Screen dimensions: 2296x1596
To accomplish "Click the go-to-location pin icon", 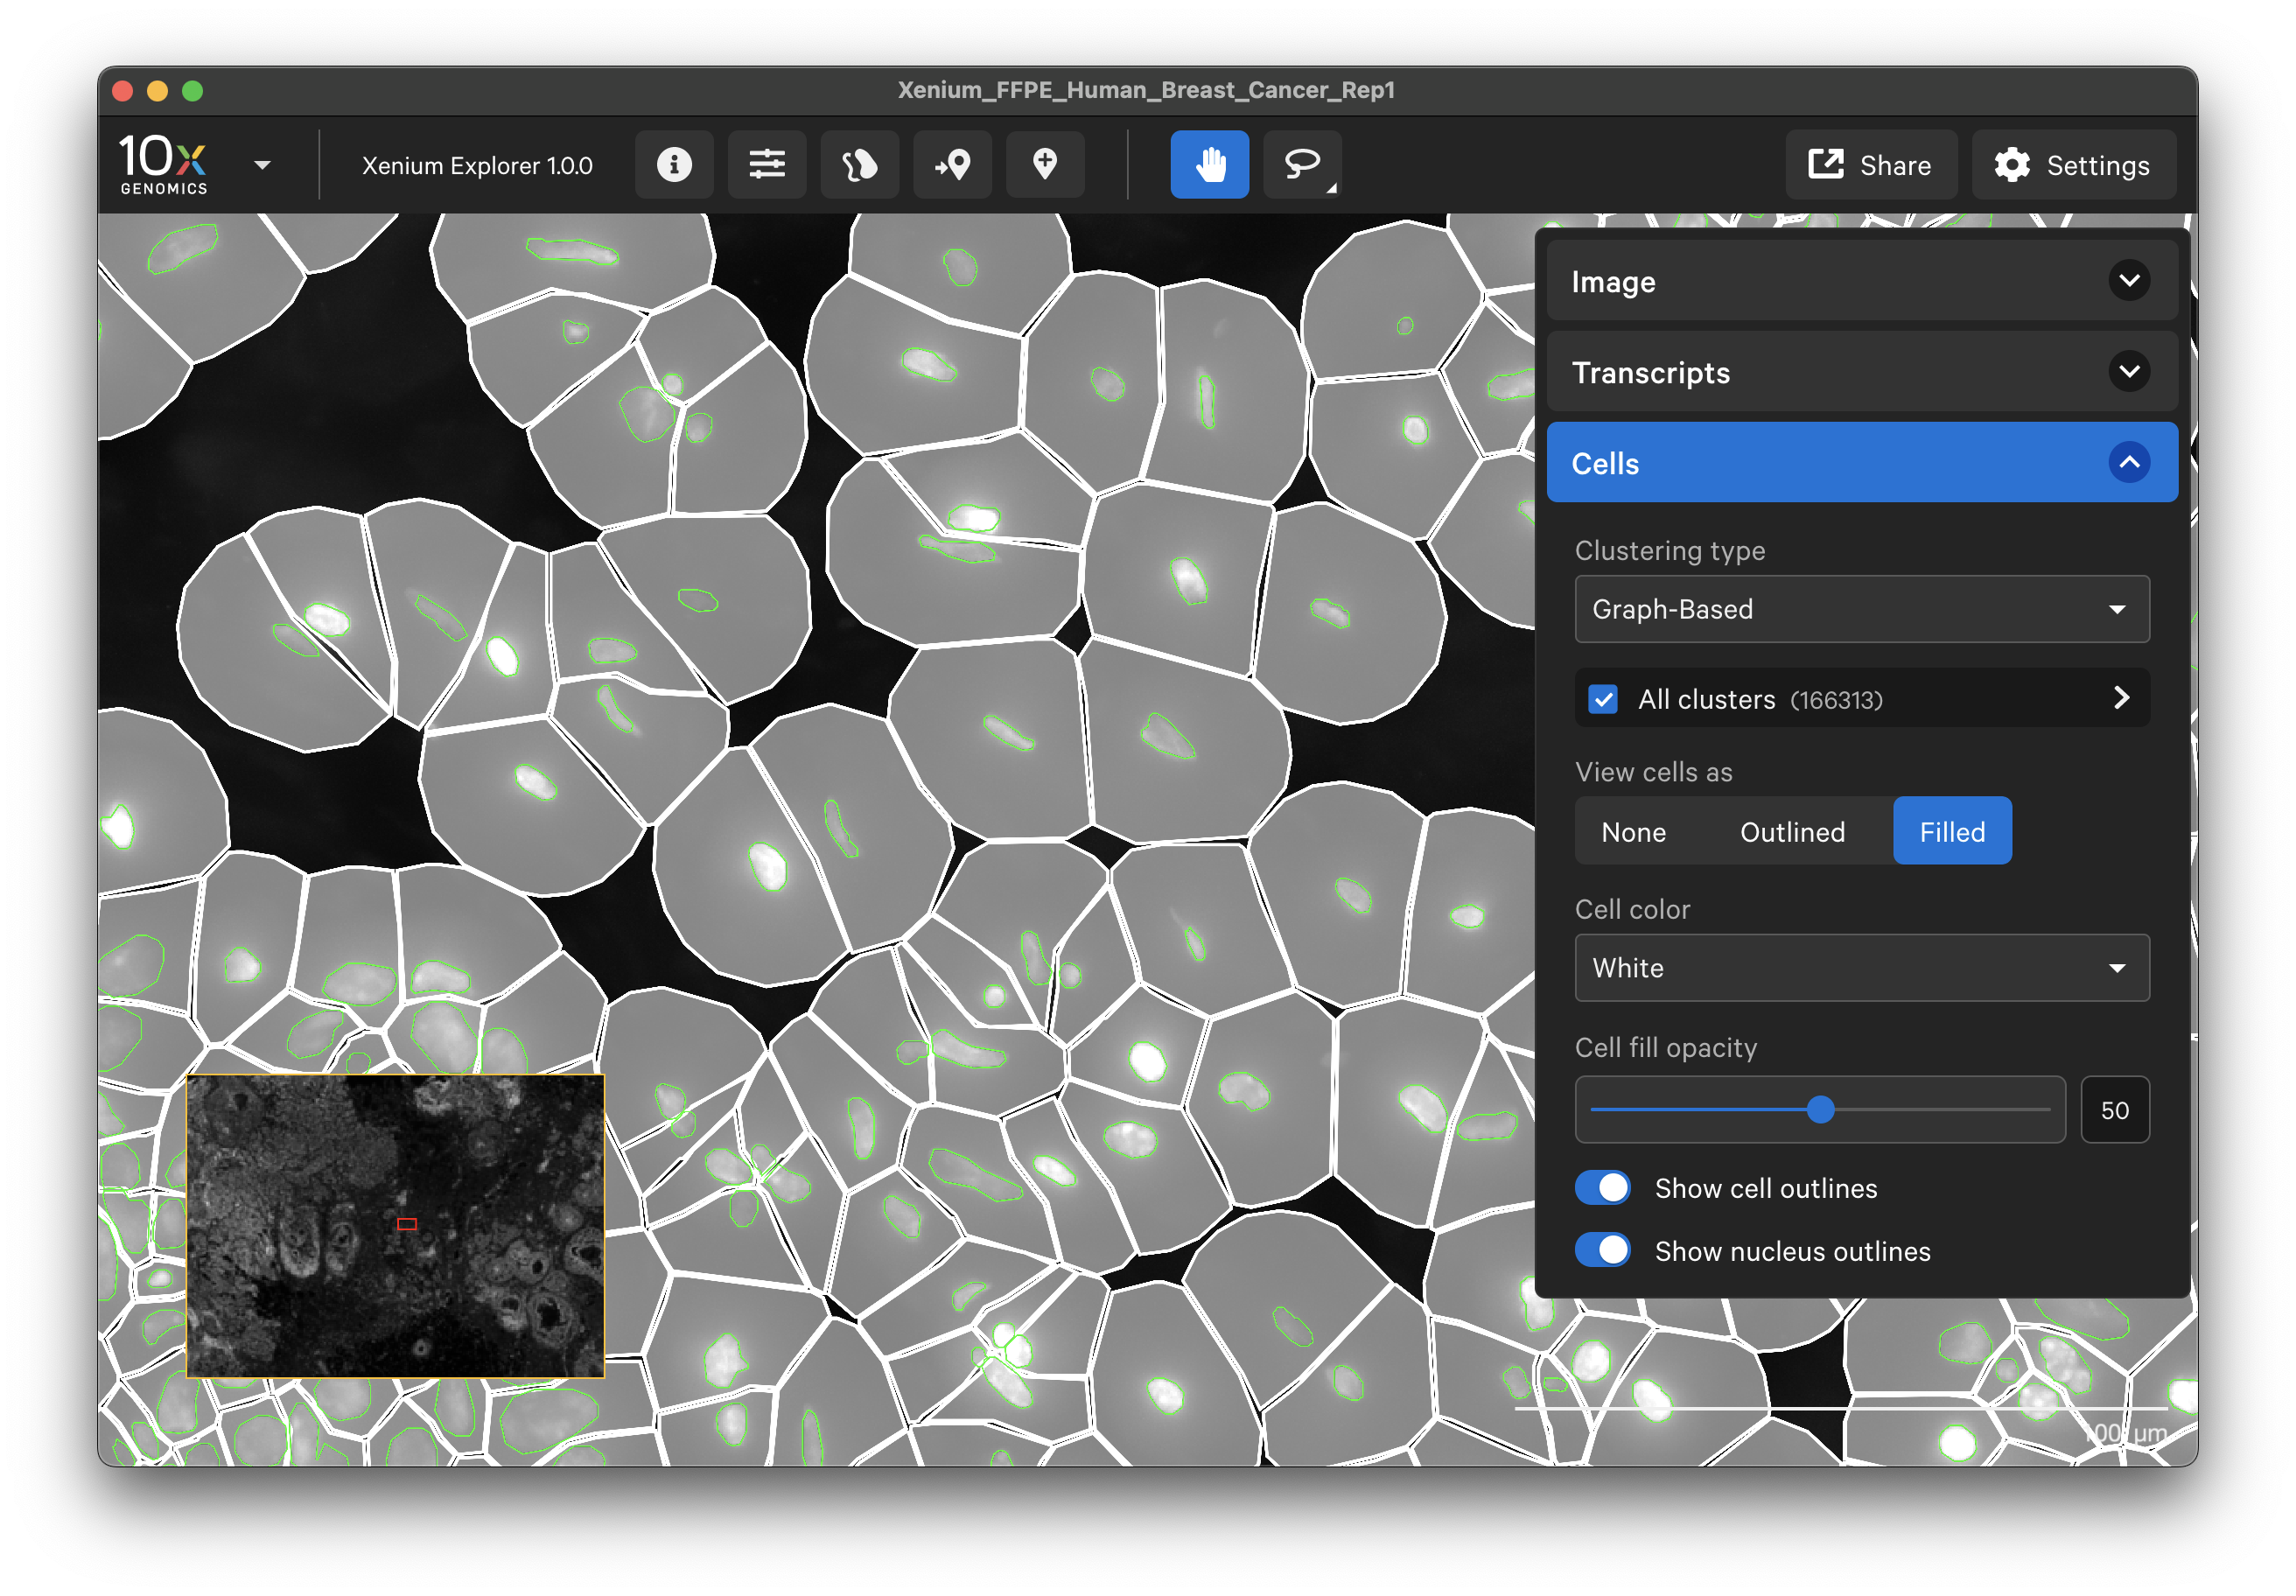I will (x=952, y=164).
